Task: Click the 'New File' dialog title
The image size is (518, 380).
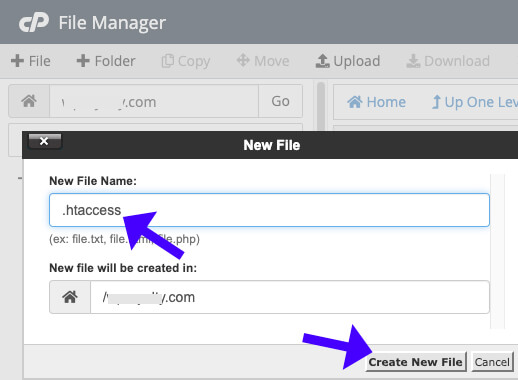Action: tap(272, 145)
